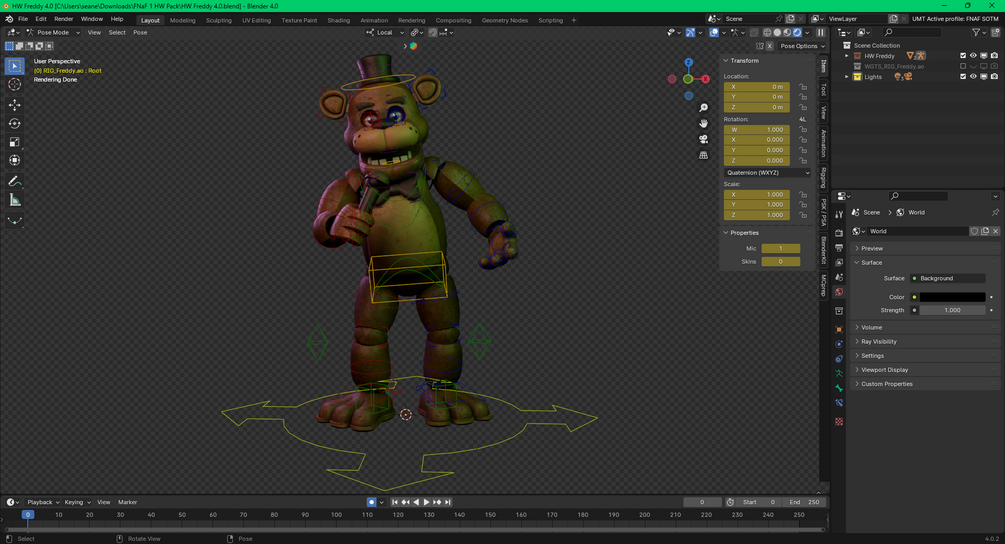Pin the properties editor context
Viewport: 1005px width, 544px height.
pos(995,212)
